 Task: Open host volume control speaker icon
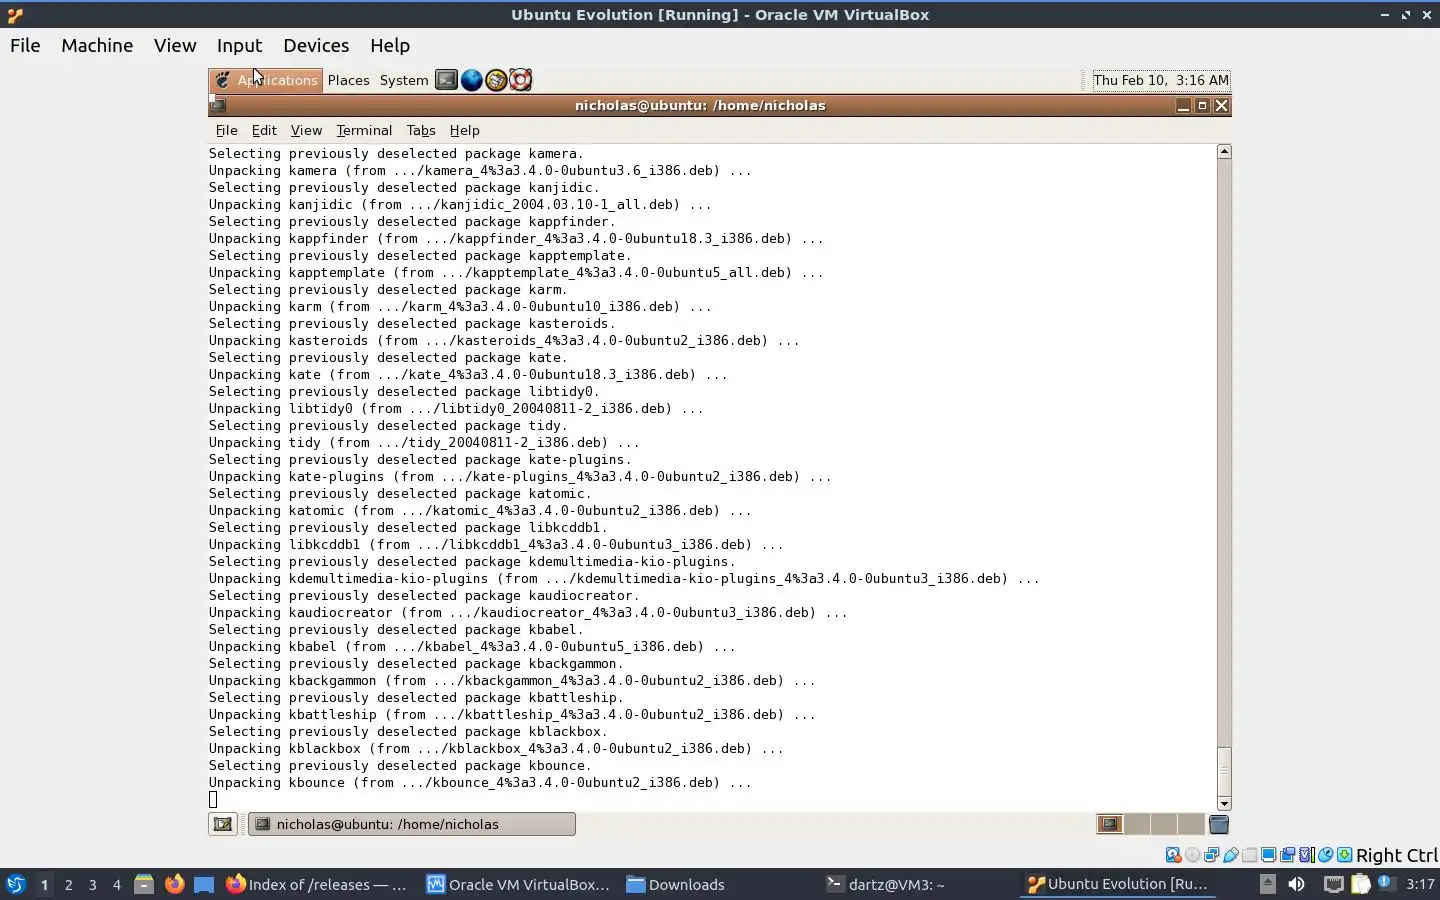tap(1296, 884)
